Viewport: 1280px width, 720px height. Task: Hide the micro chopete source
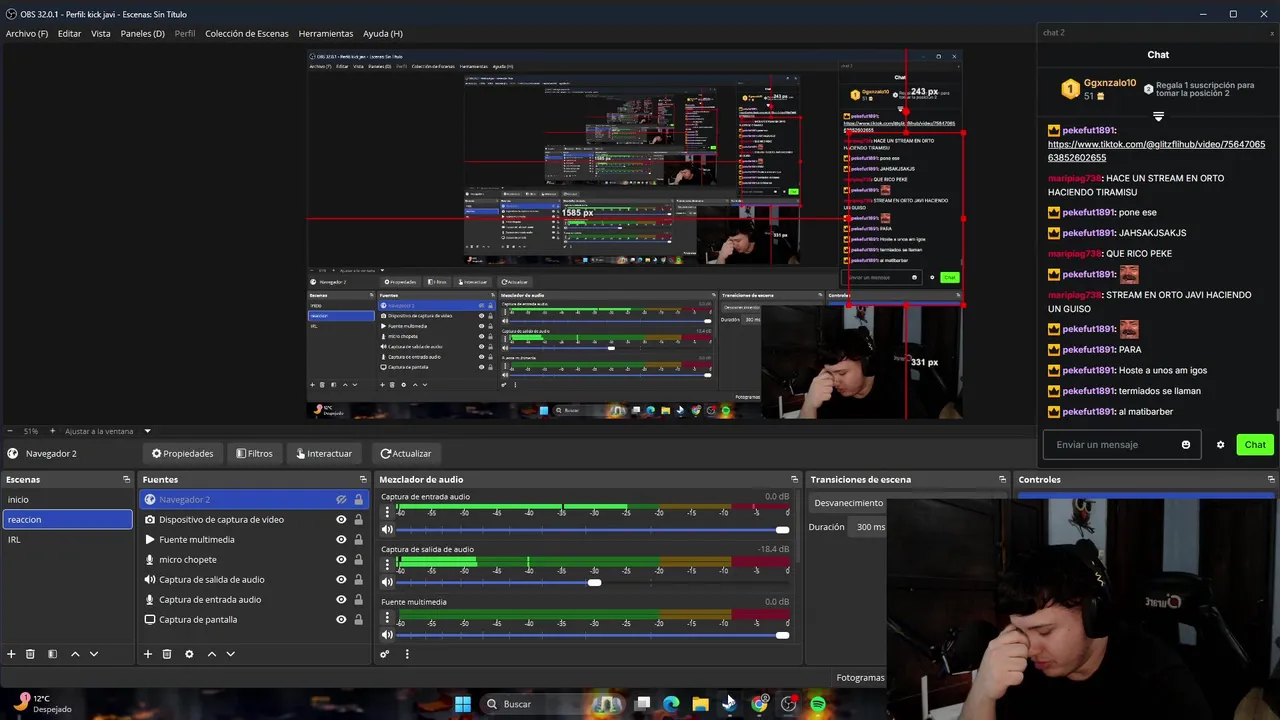(x=341, y=560)
